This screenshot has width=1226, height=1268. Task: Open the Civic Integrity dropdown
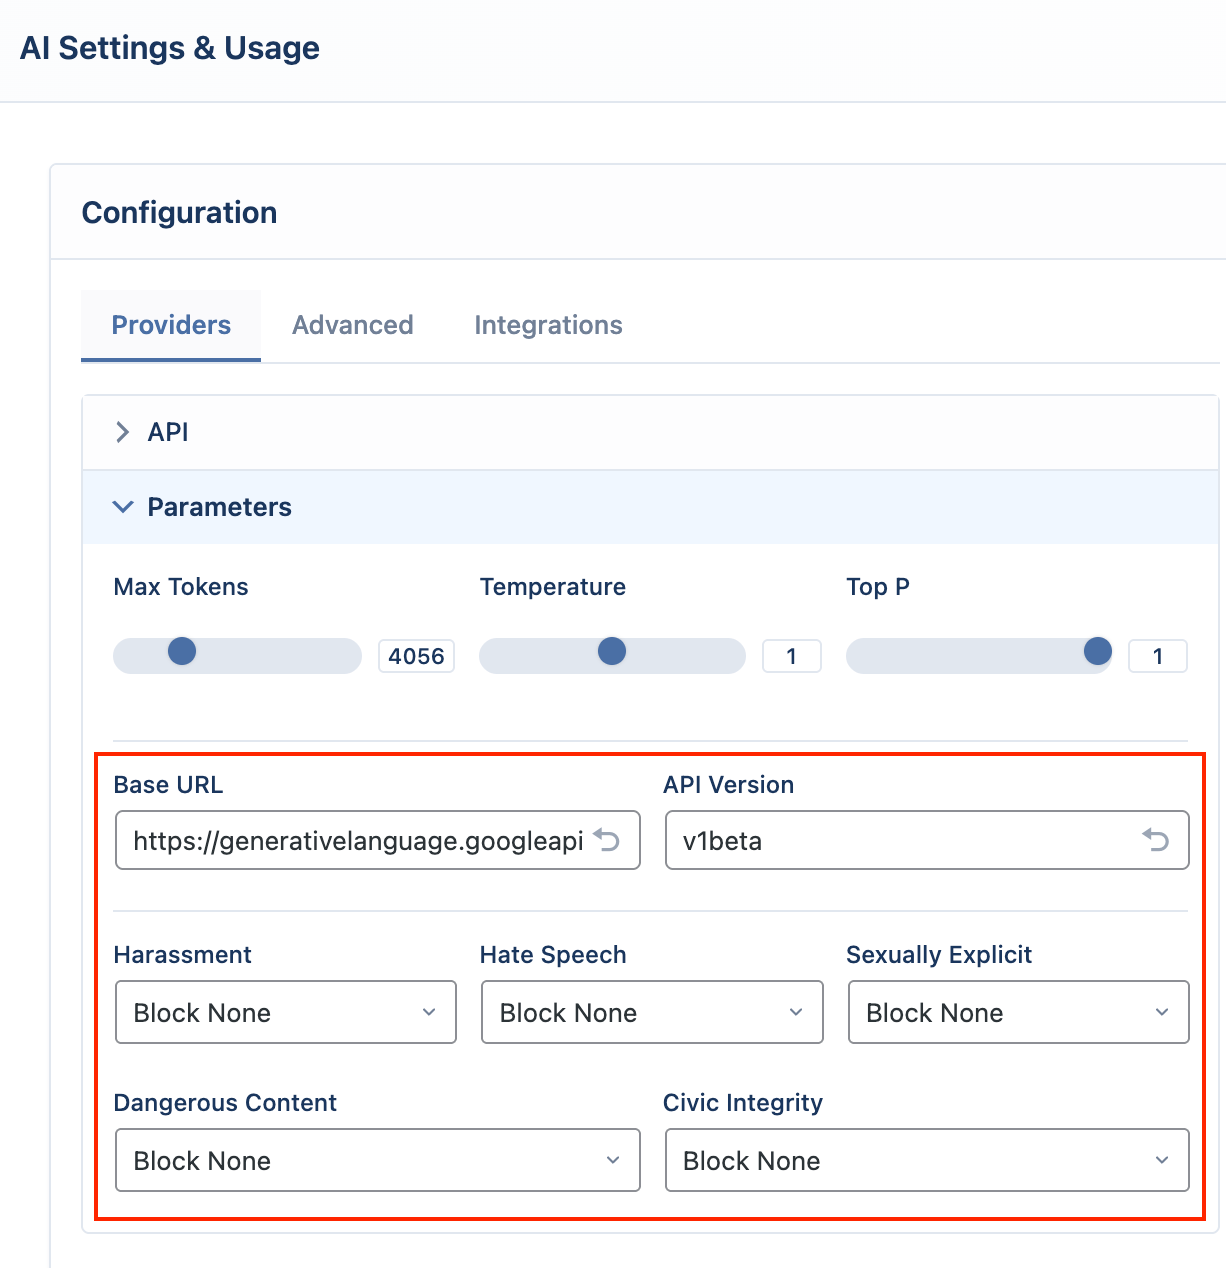coord(927,1160)
